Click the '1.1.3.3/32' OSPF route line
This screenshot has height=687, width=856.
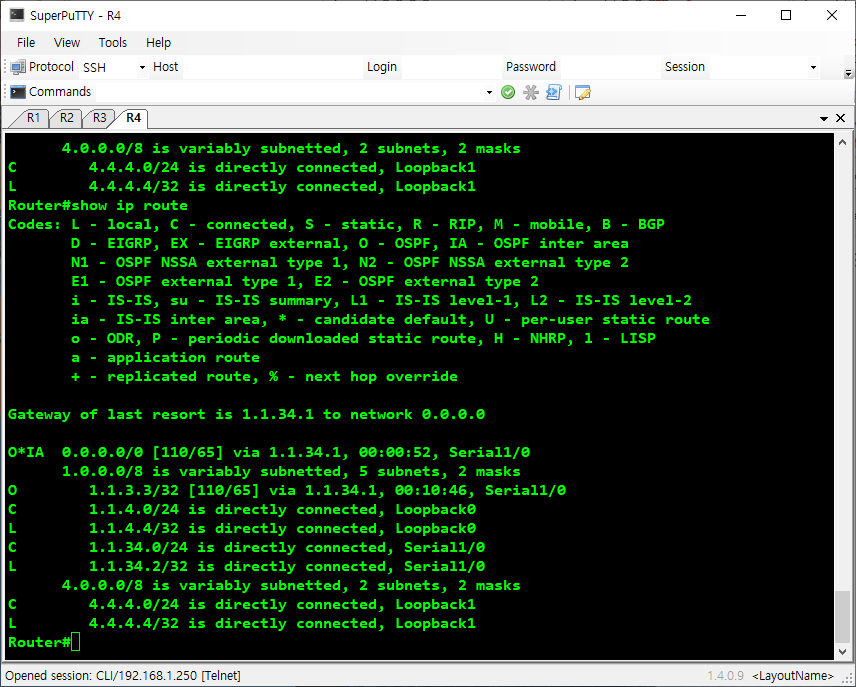(287, 490)
